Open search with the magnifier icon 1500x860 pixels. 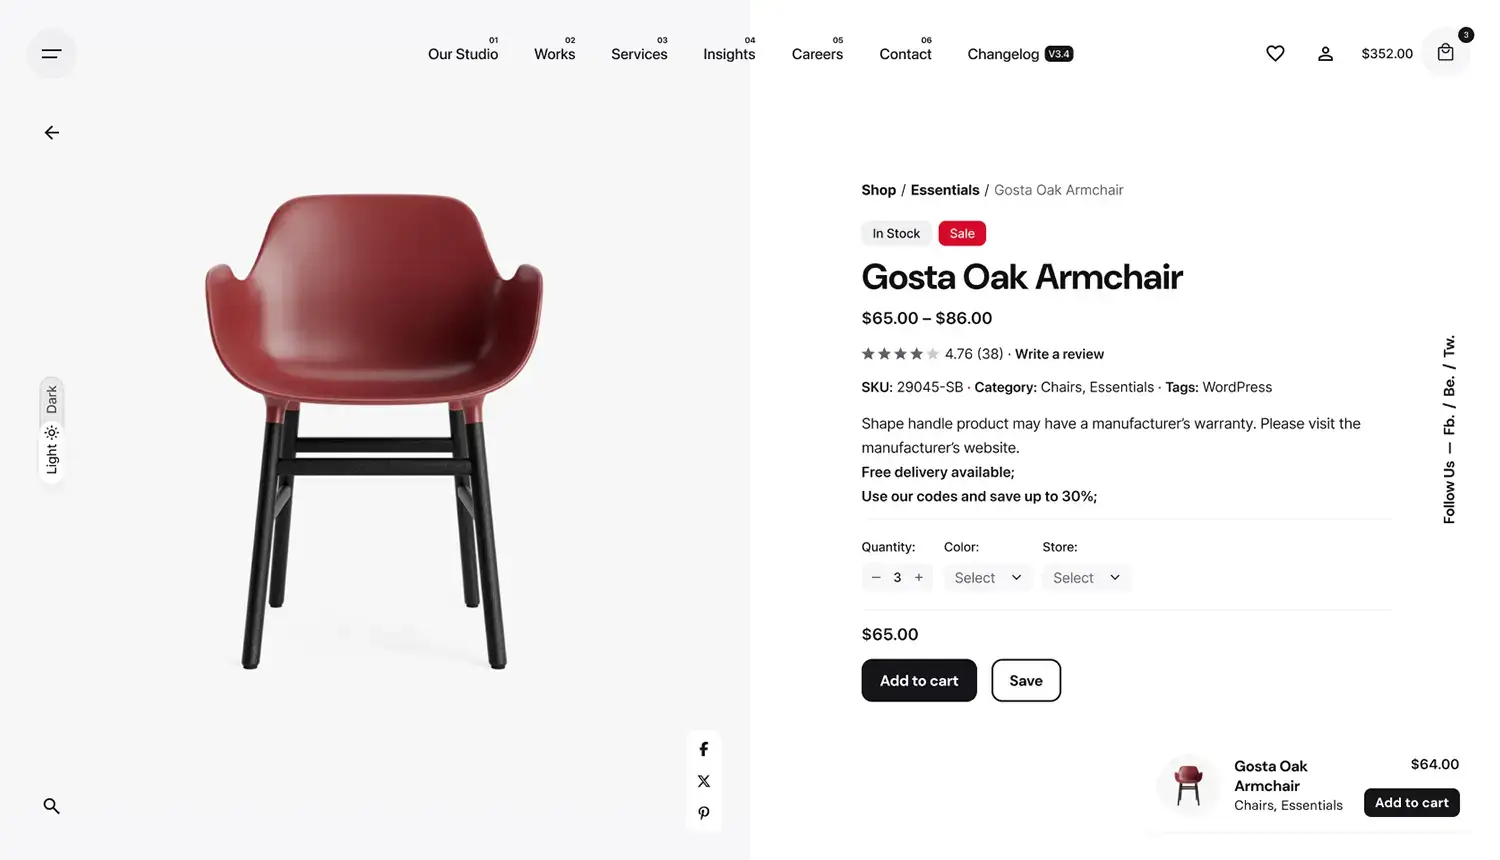coord(52,806)
